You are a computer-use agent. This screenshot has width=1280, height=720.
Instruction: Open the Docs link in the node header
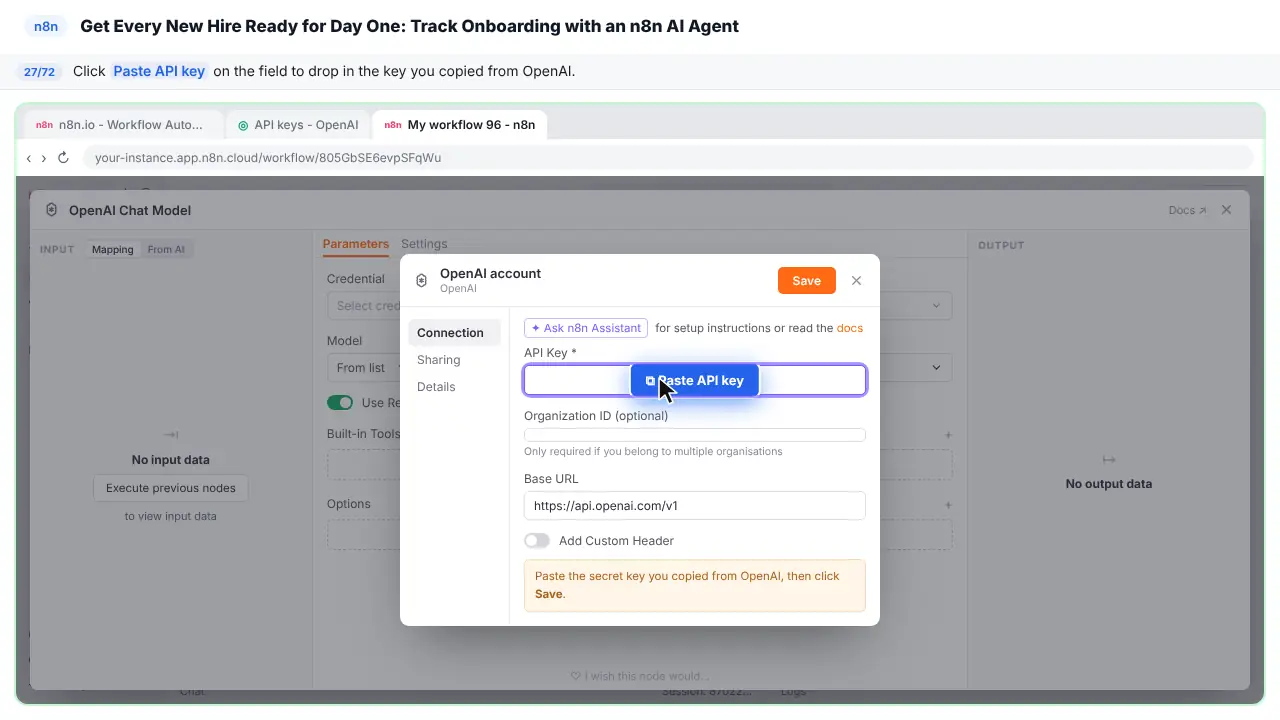tap(1187, 210)
